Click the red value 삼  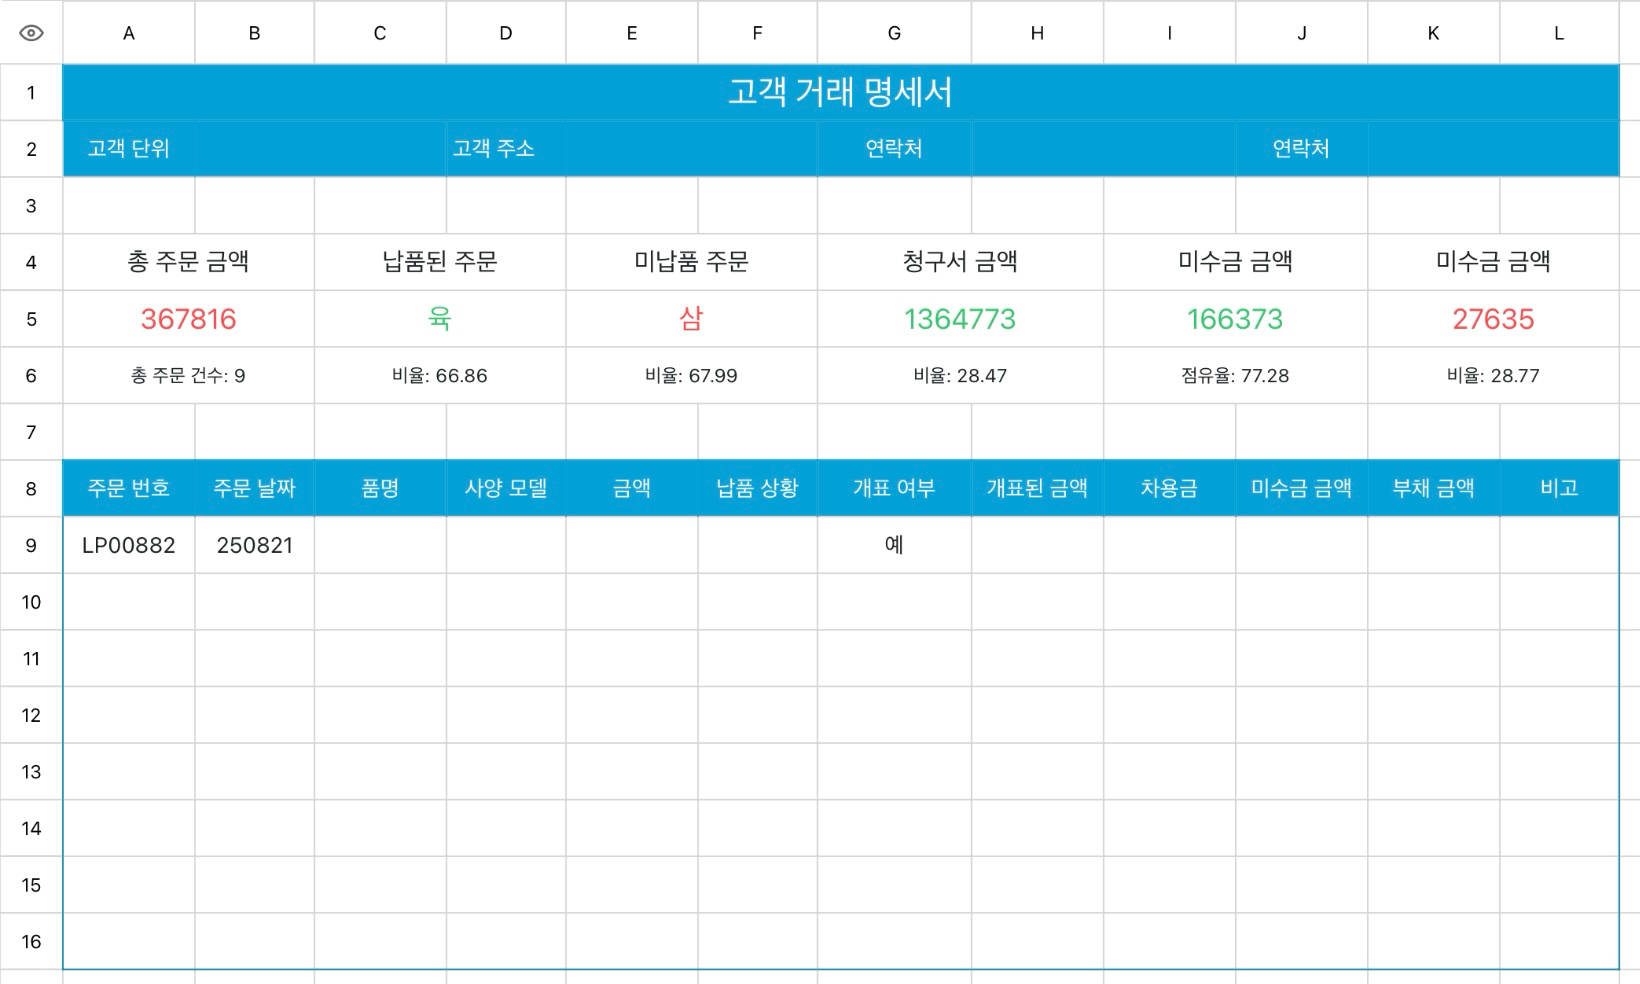(x=692, y=319)
